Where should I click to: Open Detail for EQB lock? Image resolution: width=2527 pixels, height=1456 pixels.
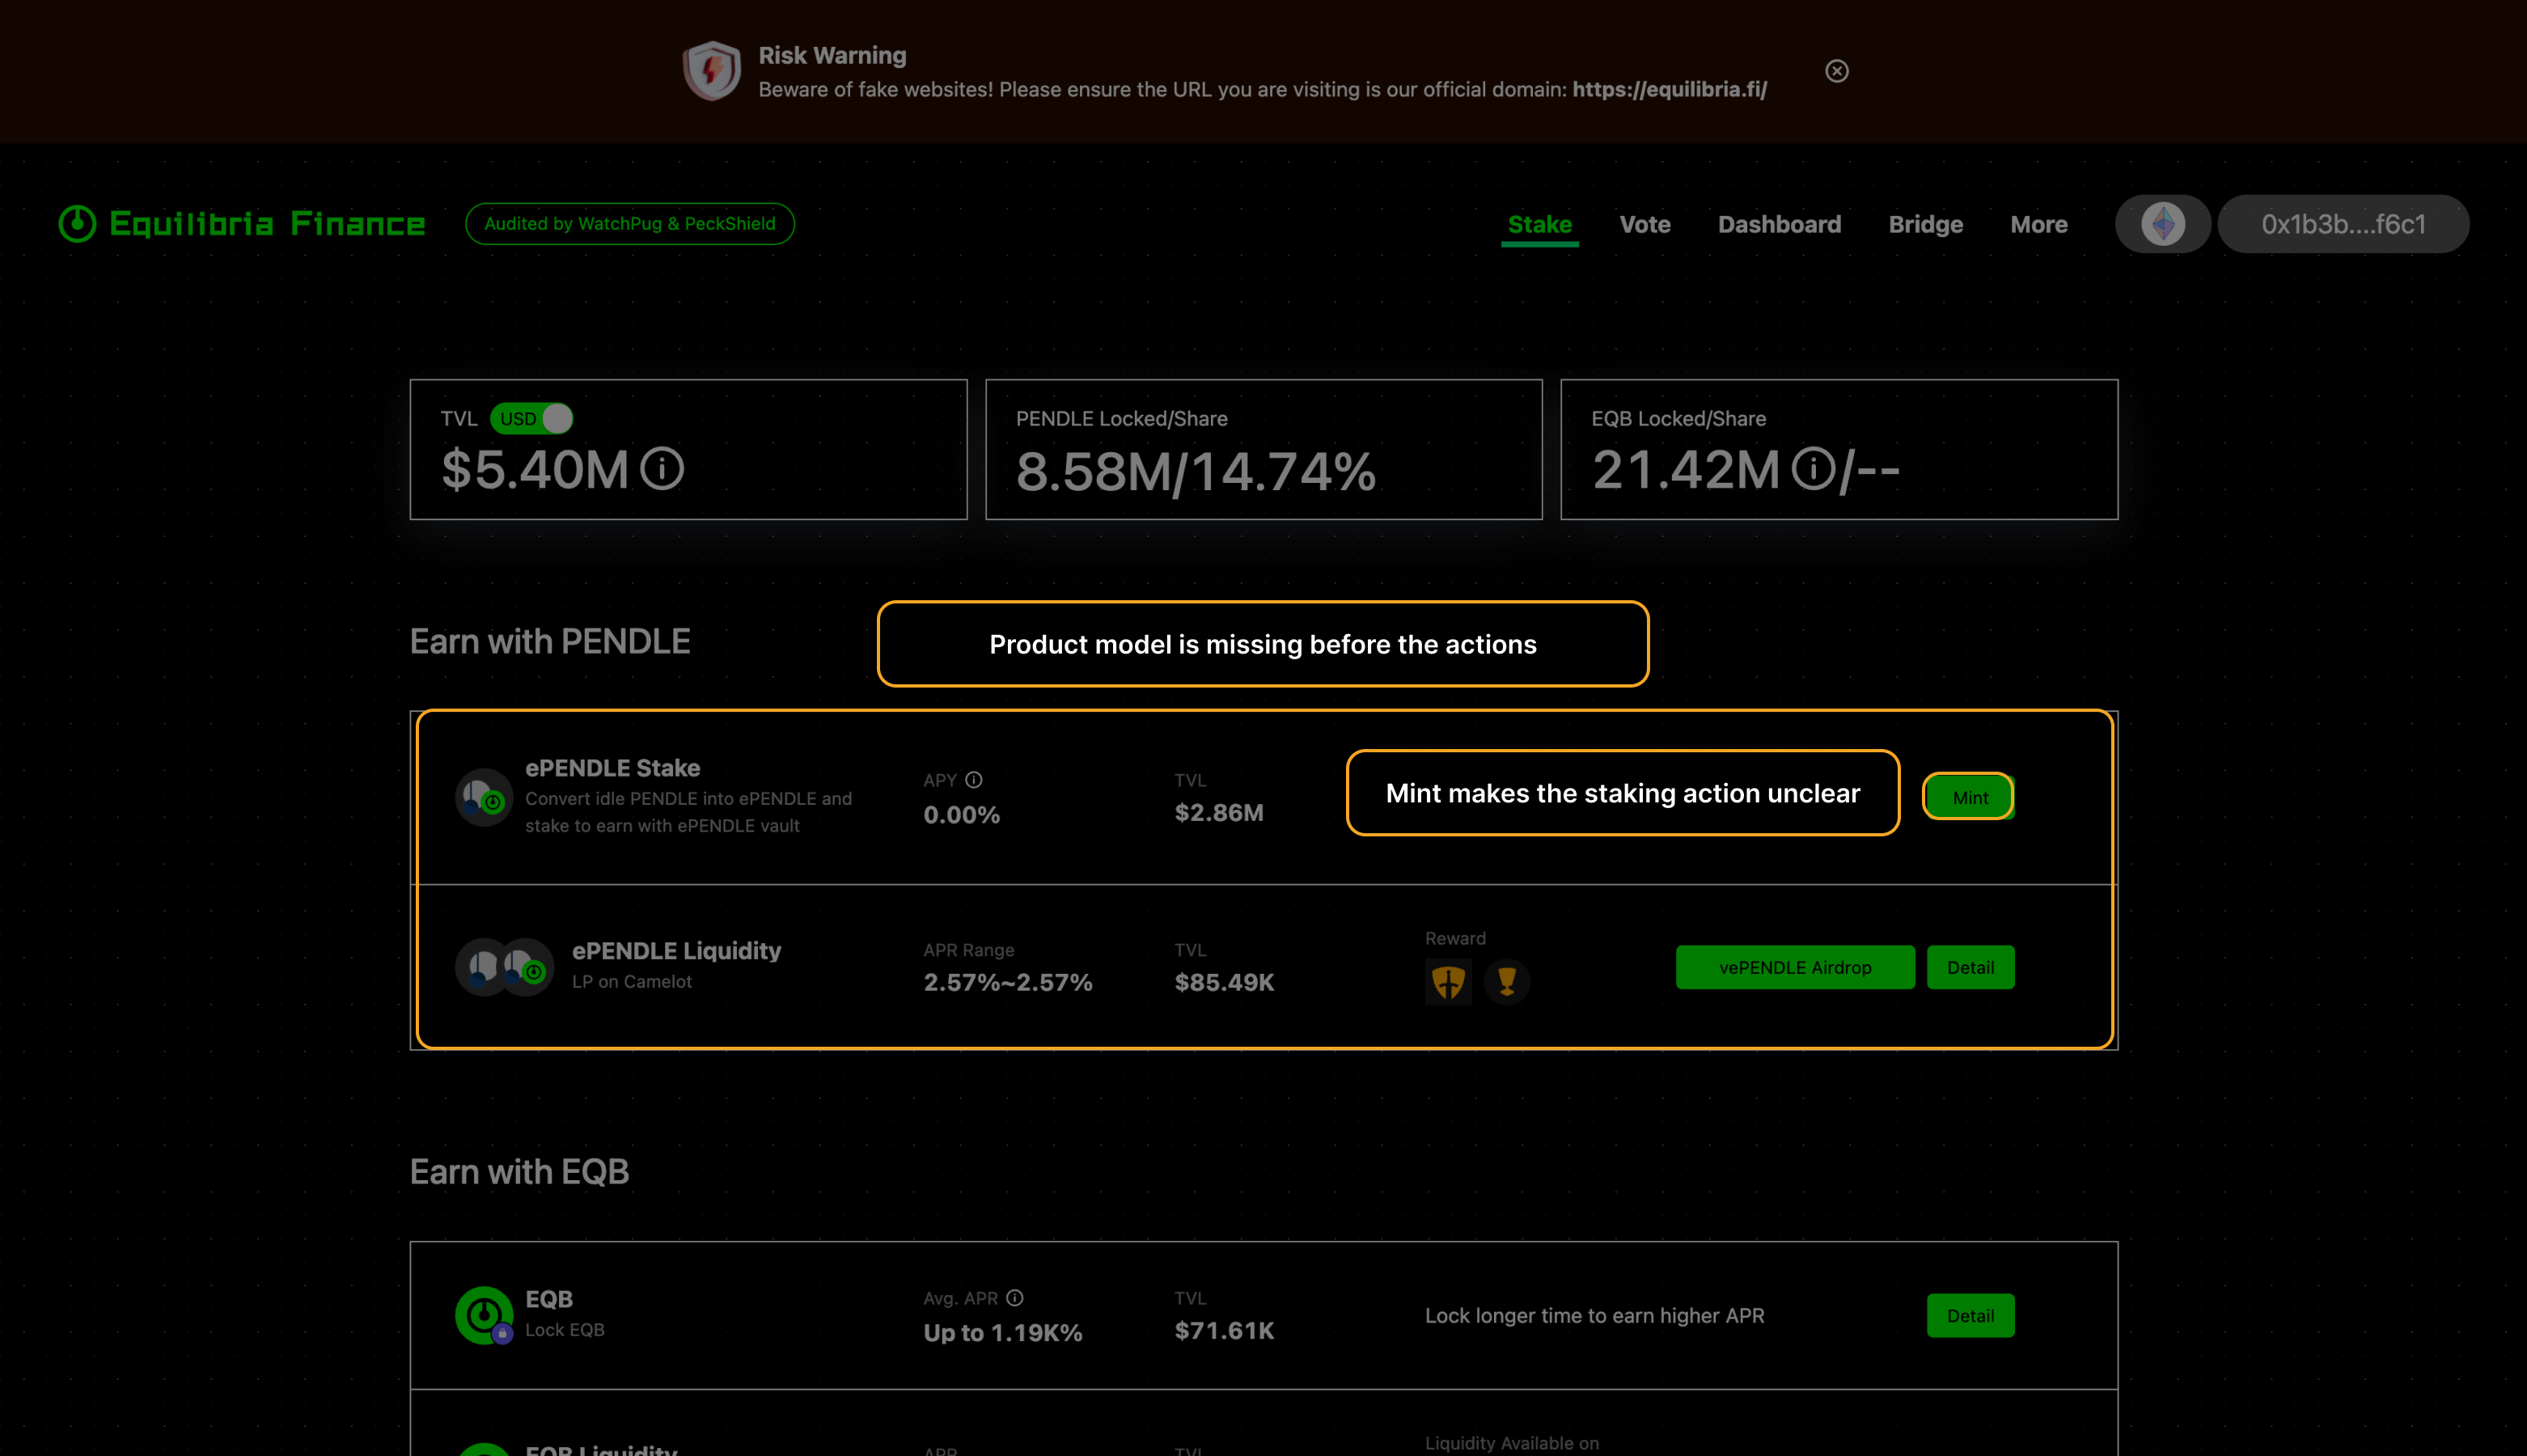coord(1970,1316)
